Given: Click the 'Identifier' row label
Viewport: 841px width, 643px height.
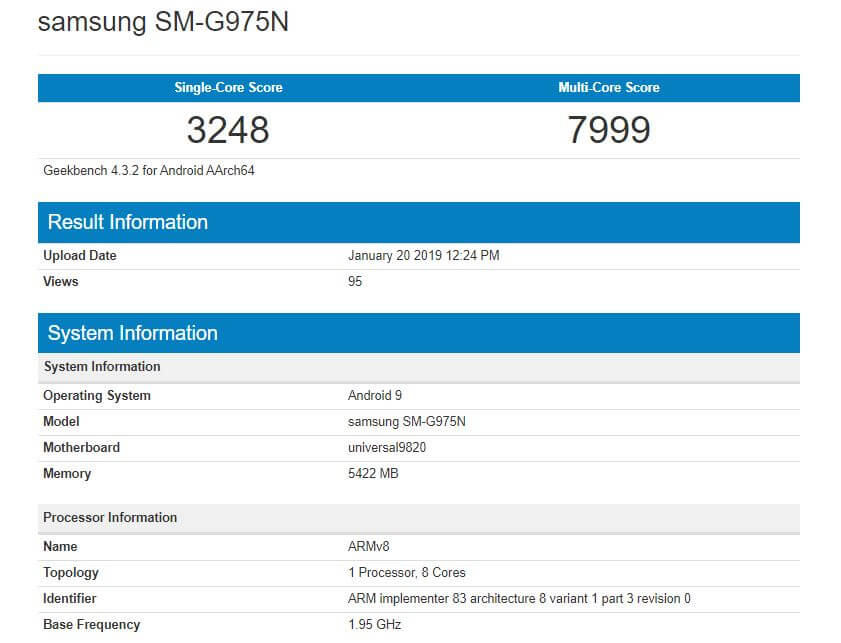Looking at the screenshot, I should pyautogui.click(x=70, y=598).
